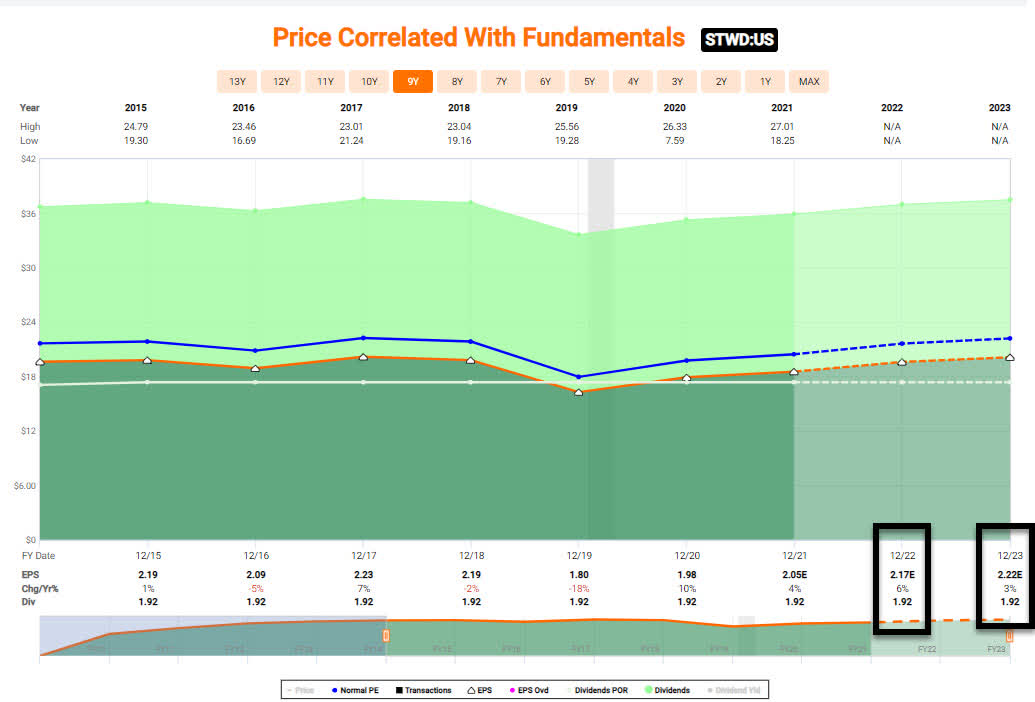
Task: Click the magenta EPS Ovd dot in the legend
Action: click(x=512, y=690)
